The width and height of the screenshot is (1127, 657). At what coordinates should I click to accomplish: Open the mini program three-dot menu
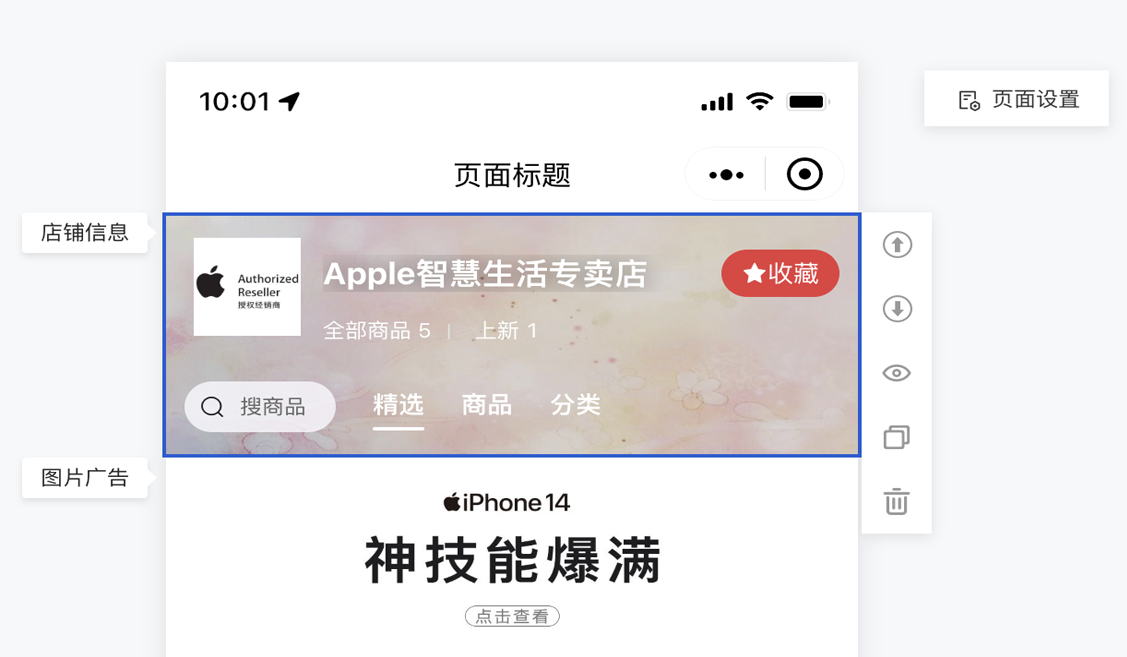click(726, 175)
